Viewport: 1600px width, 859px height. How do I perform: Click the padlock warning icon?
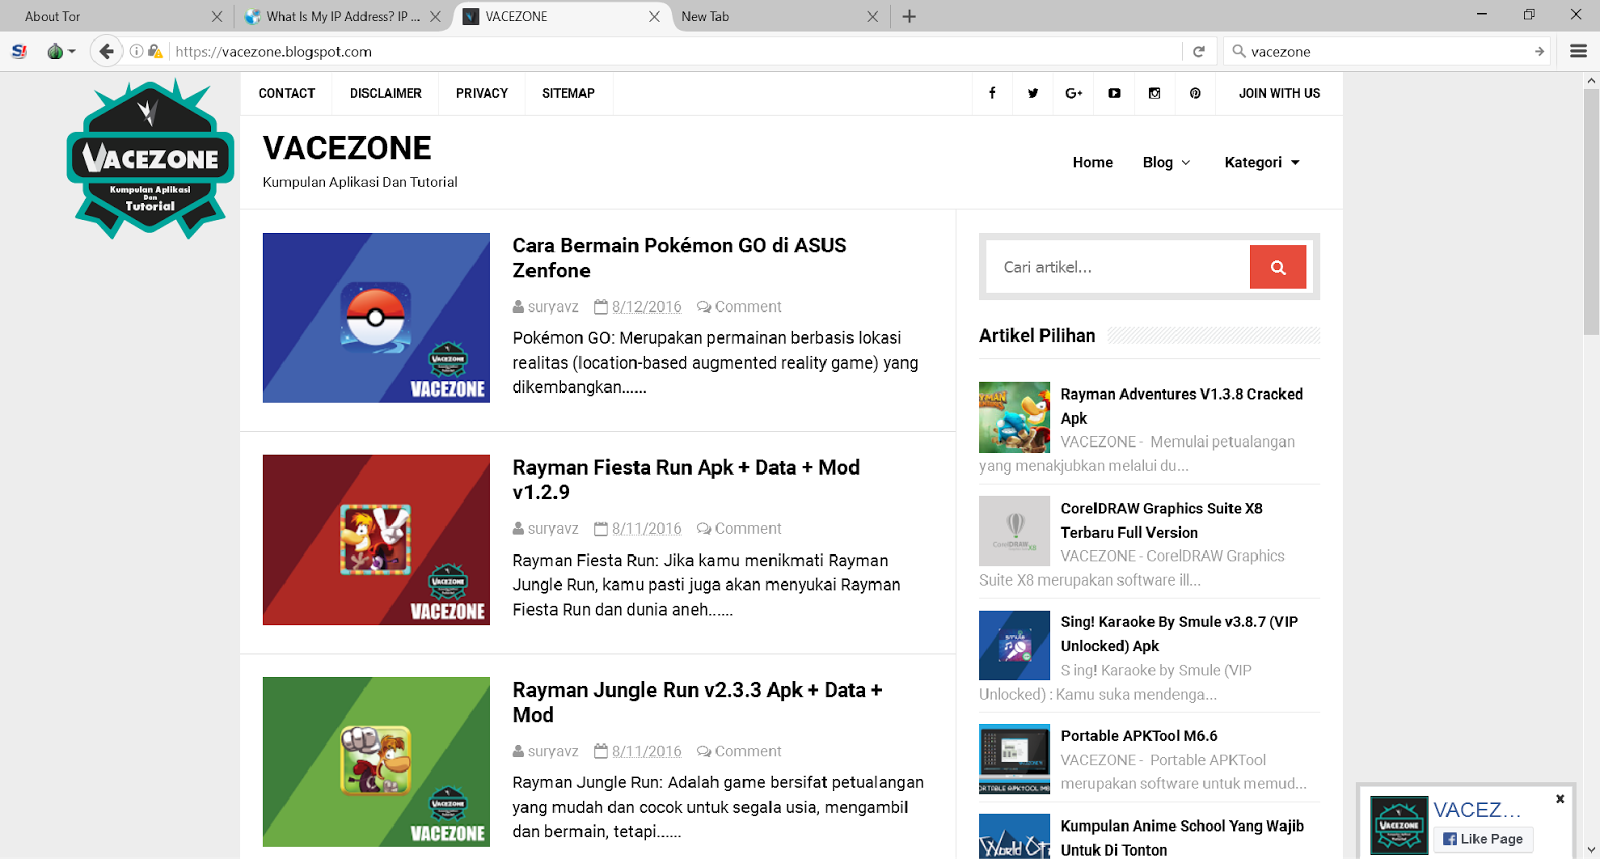[155, 51]
